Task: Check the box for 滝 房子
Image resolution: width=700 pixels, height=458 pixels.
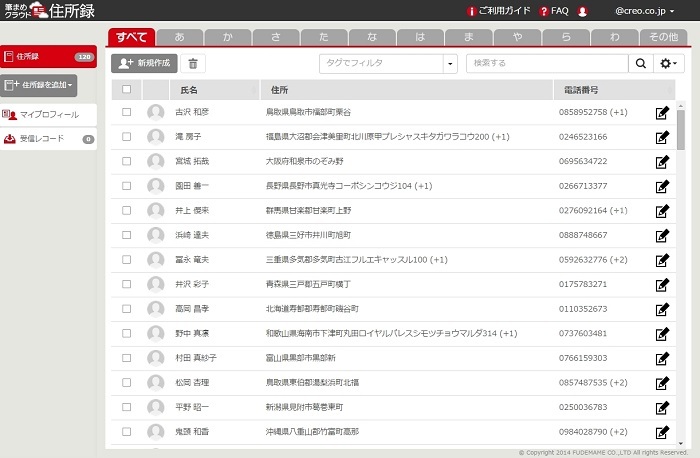Action: (126, 137)
